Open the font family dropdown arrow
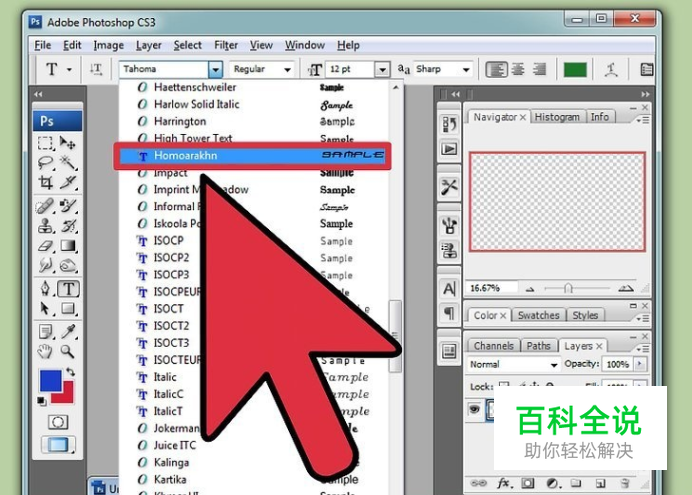This screenshot has width=692, height=495. tap(215, 69)
